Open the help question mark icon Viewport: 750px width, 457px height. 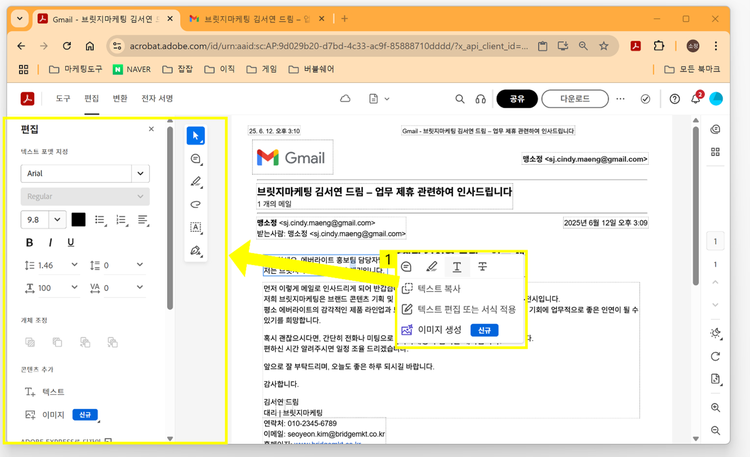[x=674, y=99]
